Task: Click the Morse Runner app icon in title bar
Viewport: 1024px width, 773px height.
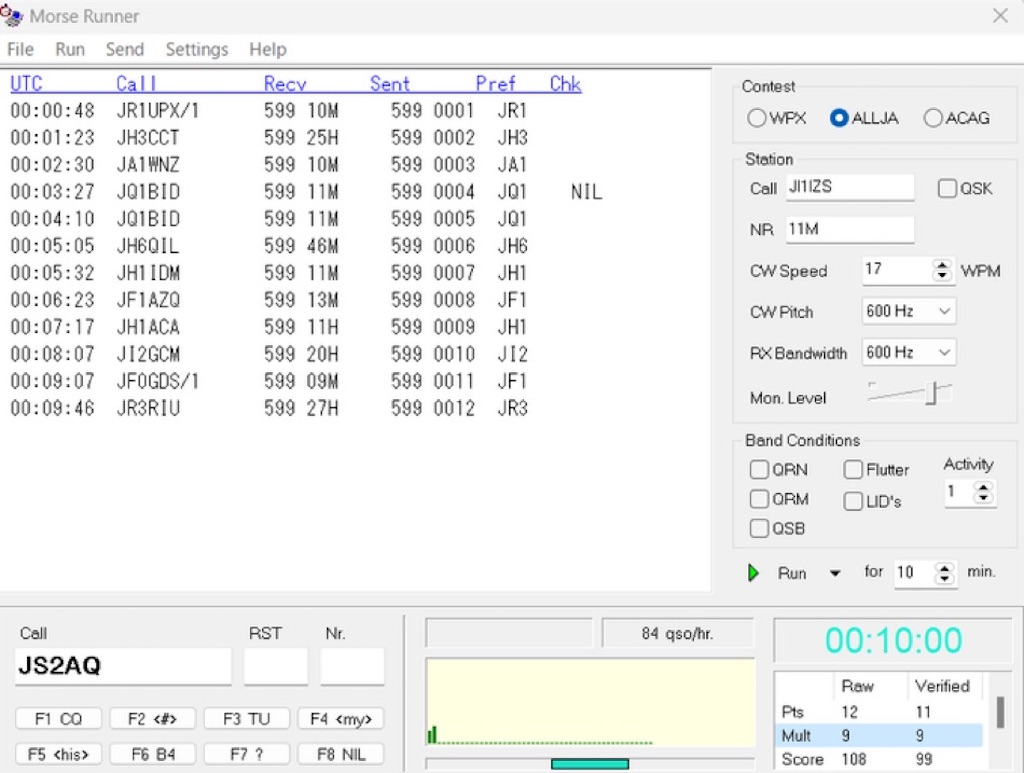Action: pos(12,14)
